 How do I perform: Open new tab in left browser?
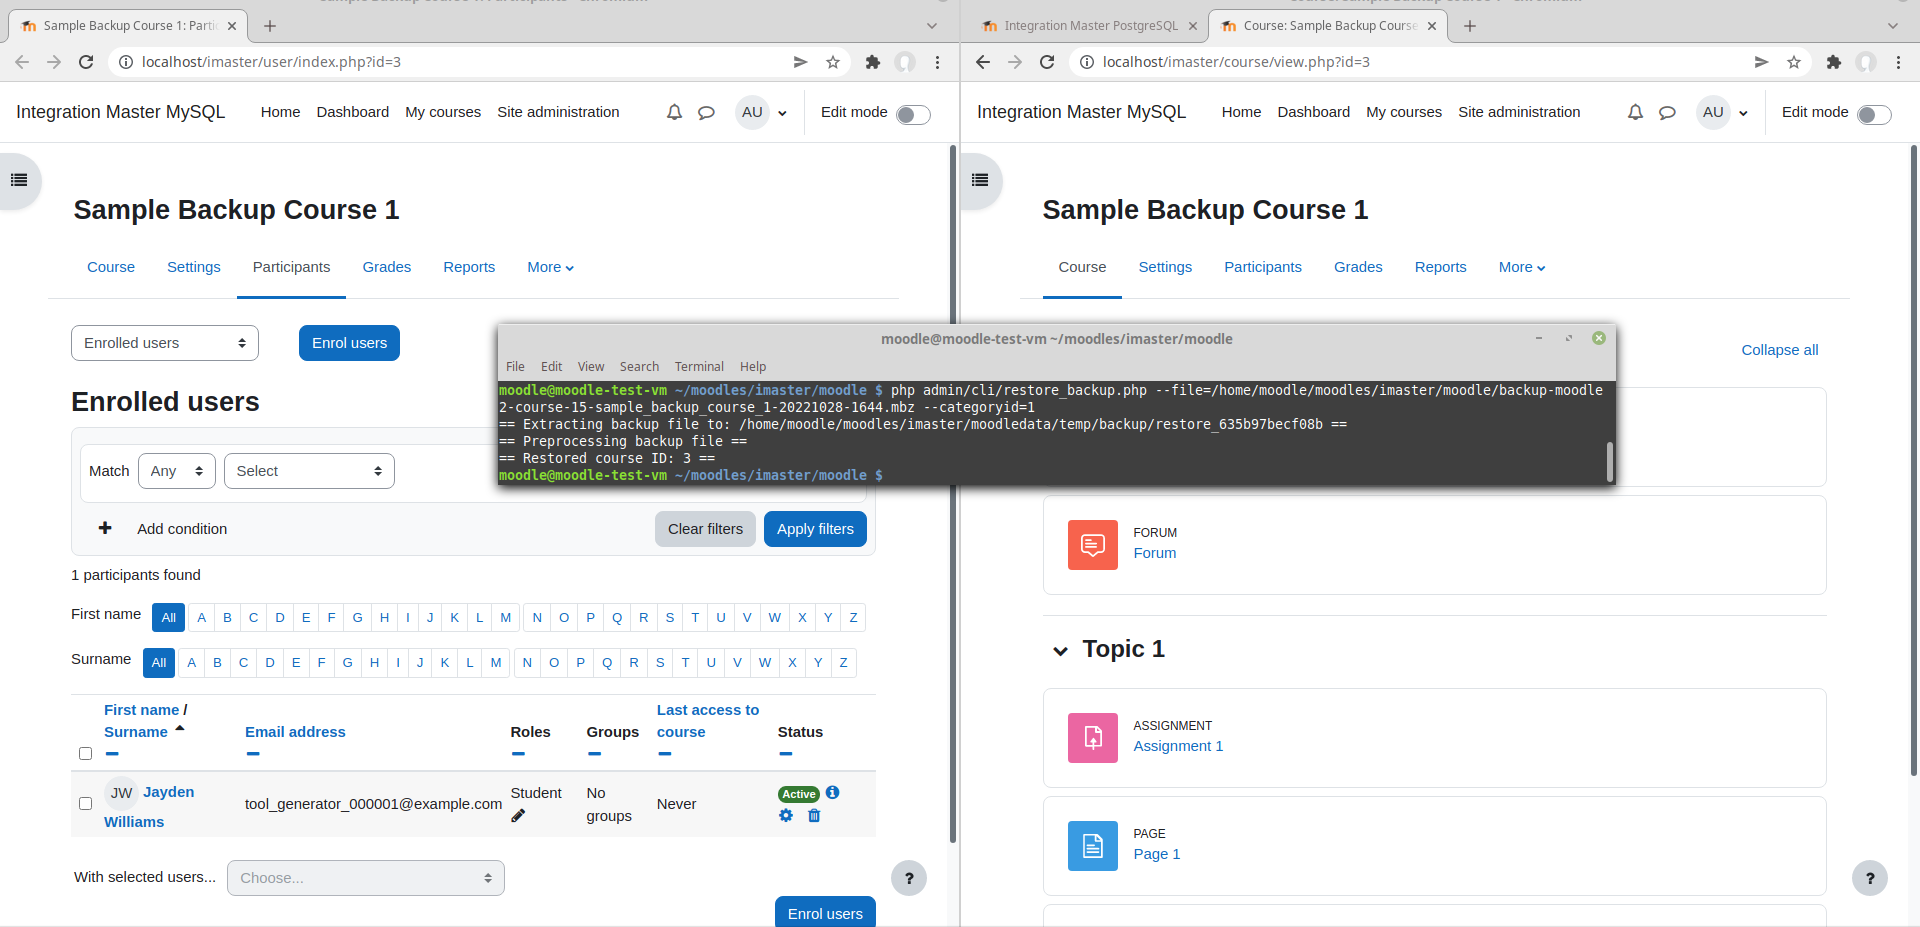click(270, 26)
